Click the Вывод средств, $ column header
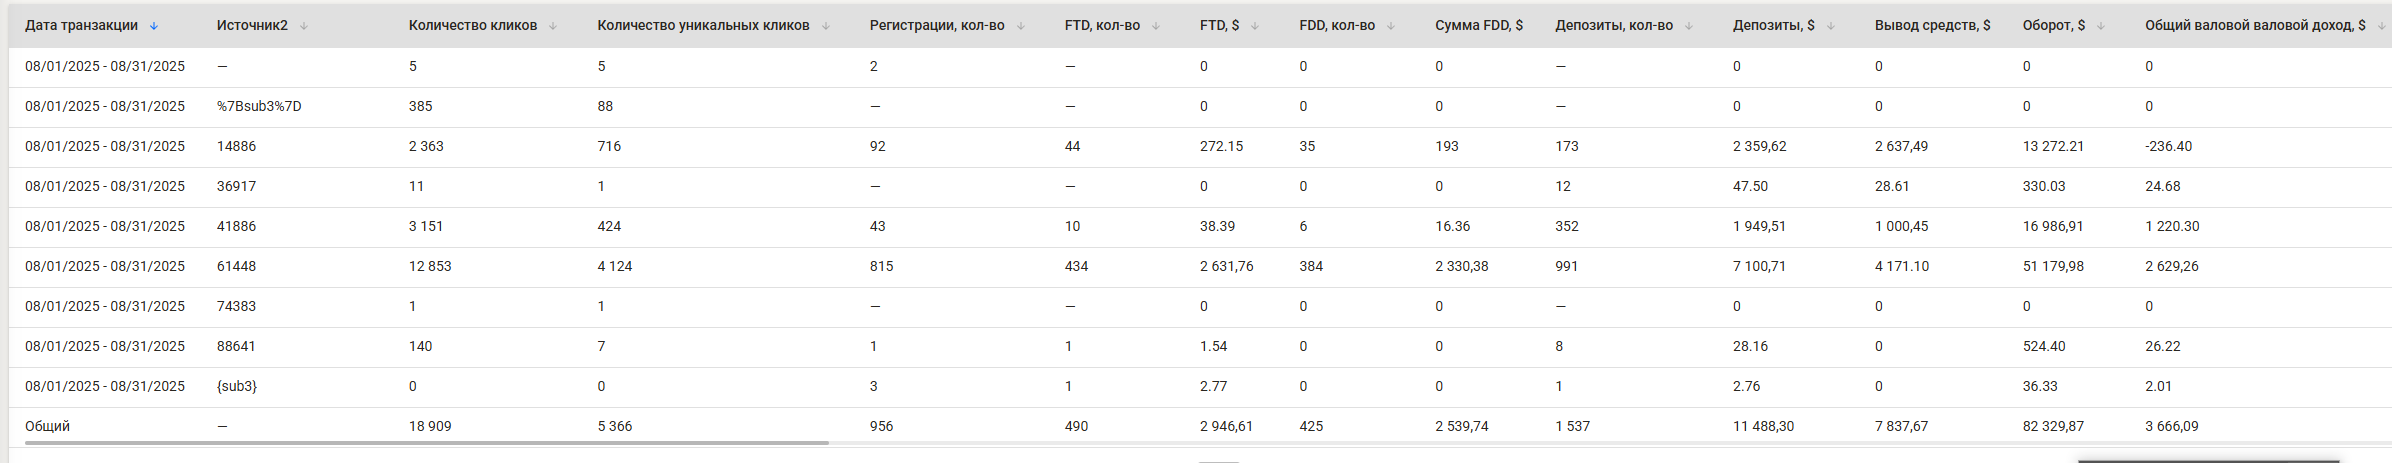The height and width of the screenshot is (463, 2392). pos(1932,25)
